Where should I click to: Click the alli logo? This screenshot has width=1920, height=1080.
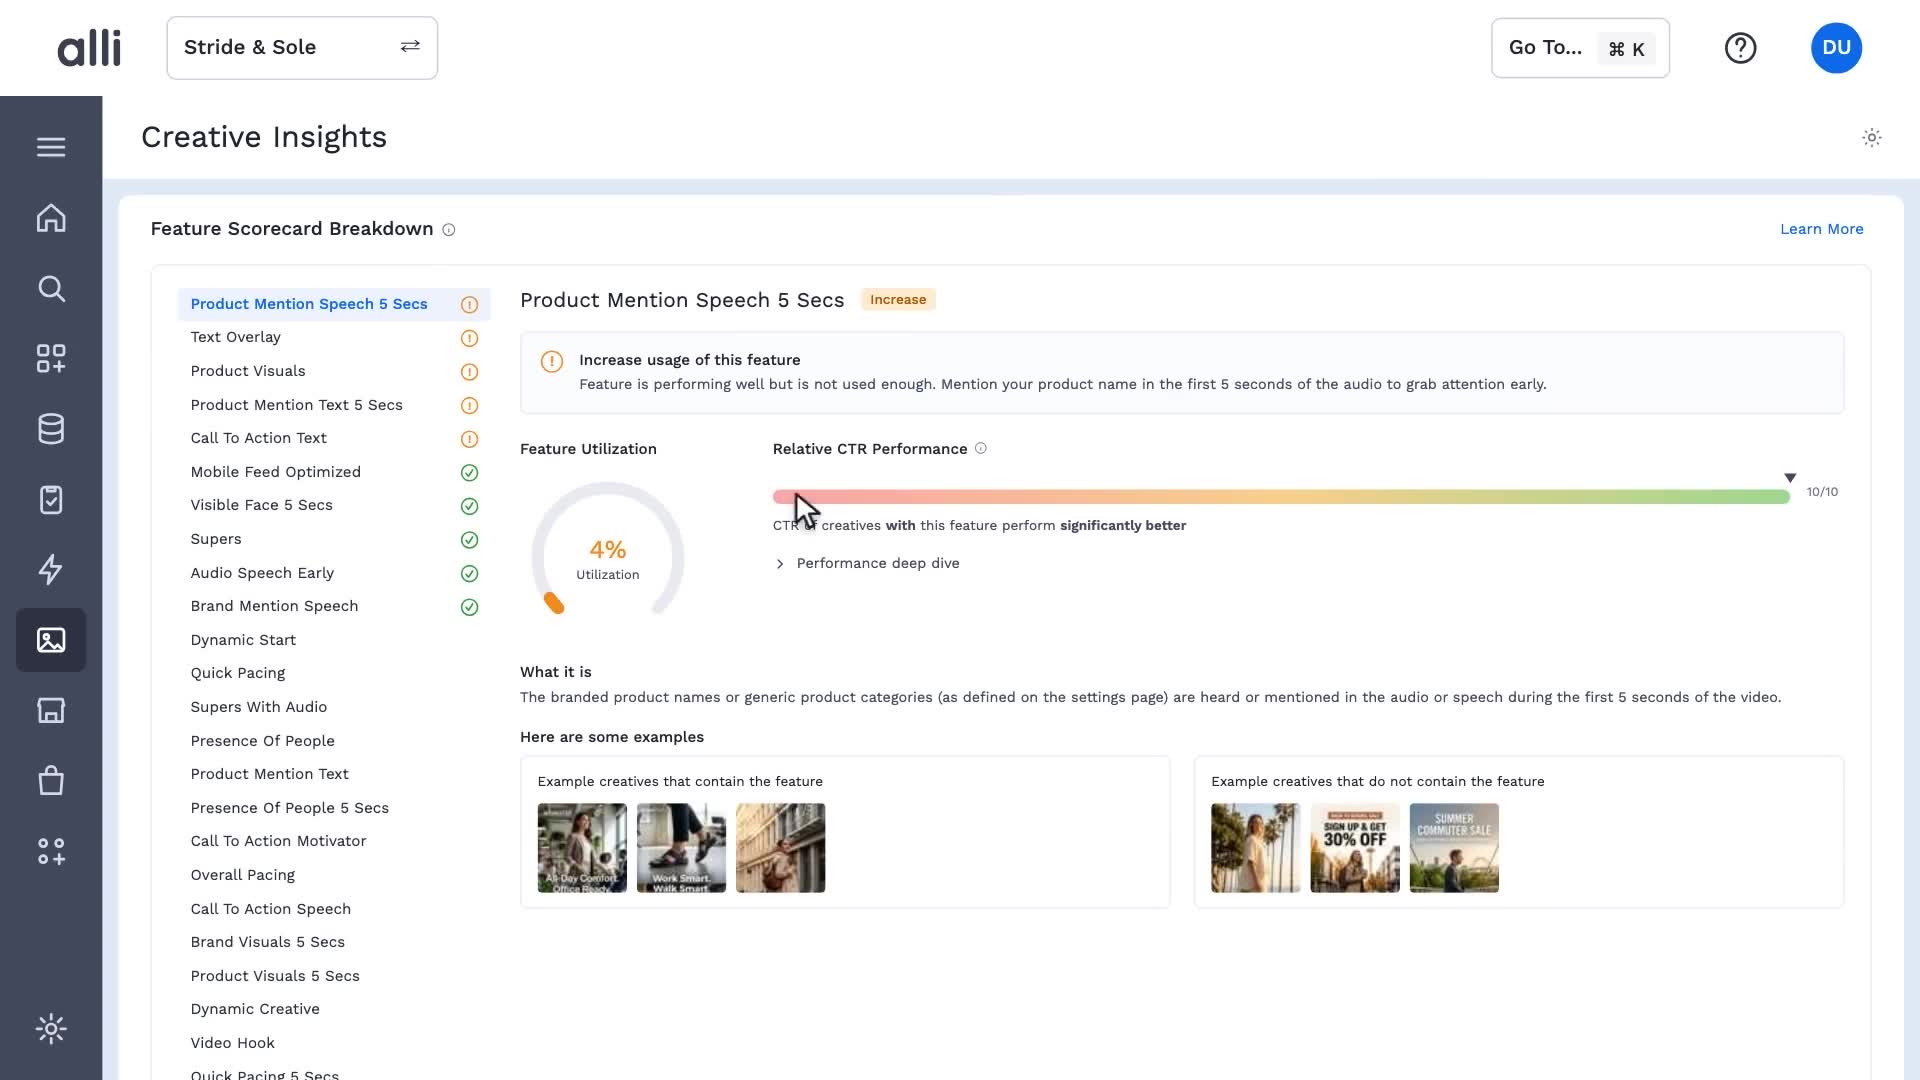pos(89,47)
